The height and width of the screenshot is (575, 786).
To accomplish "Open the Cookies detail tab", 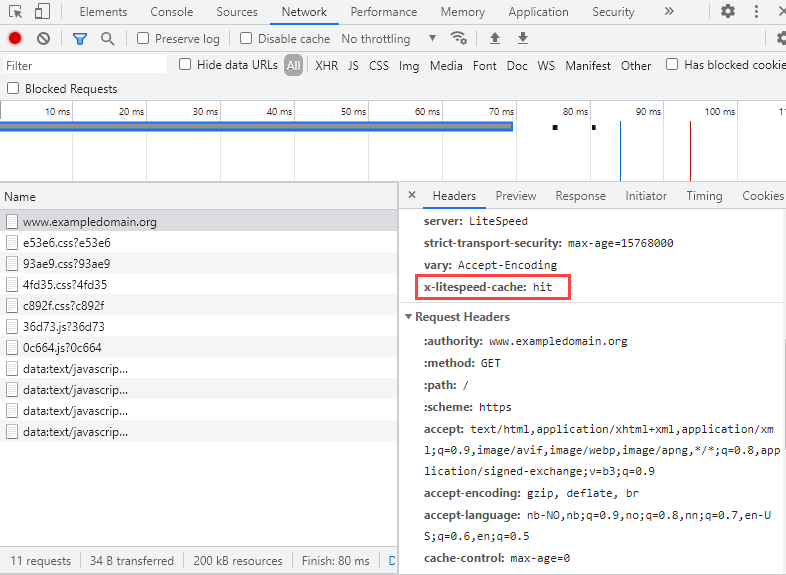I will click(762, 196).
